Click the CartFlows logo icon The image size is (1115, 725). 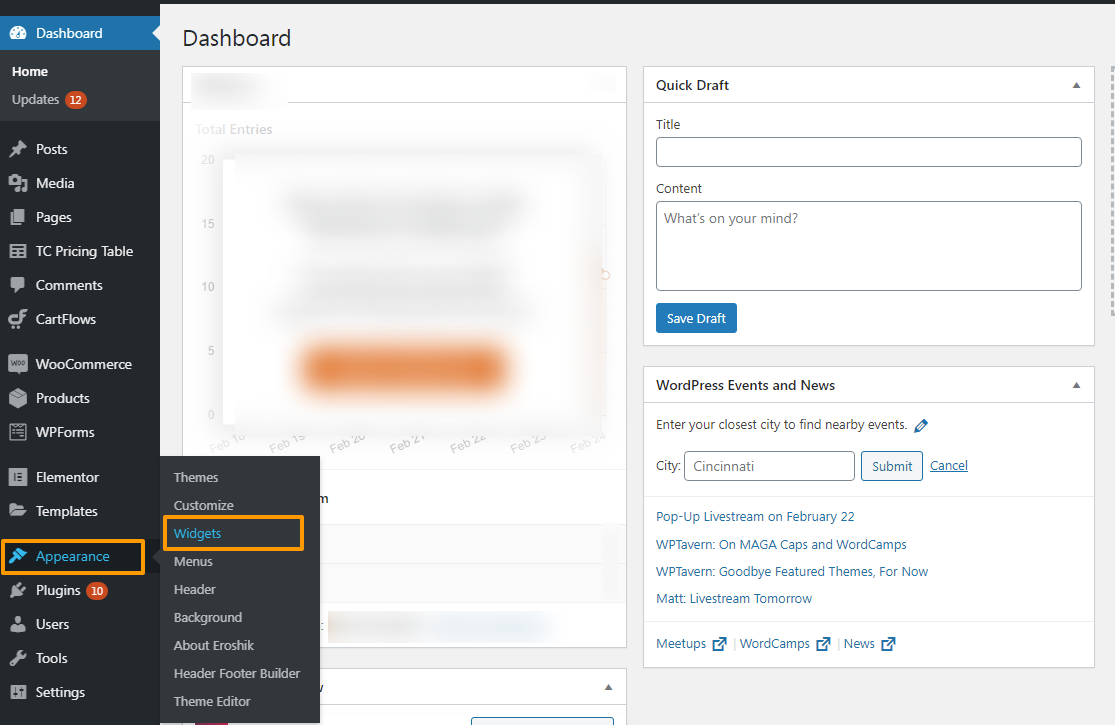point(18,319)
